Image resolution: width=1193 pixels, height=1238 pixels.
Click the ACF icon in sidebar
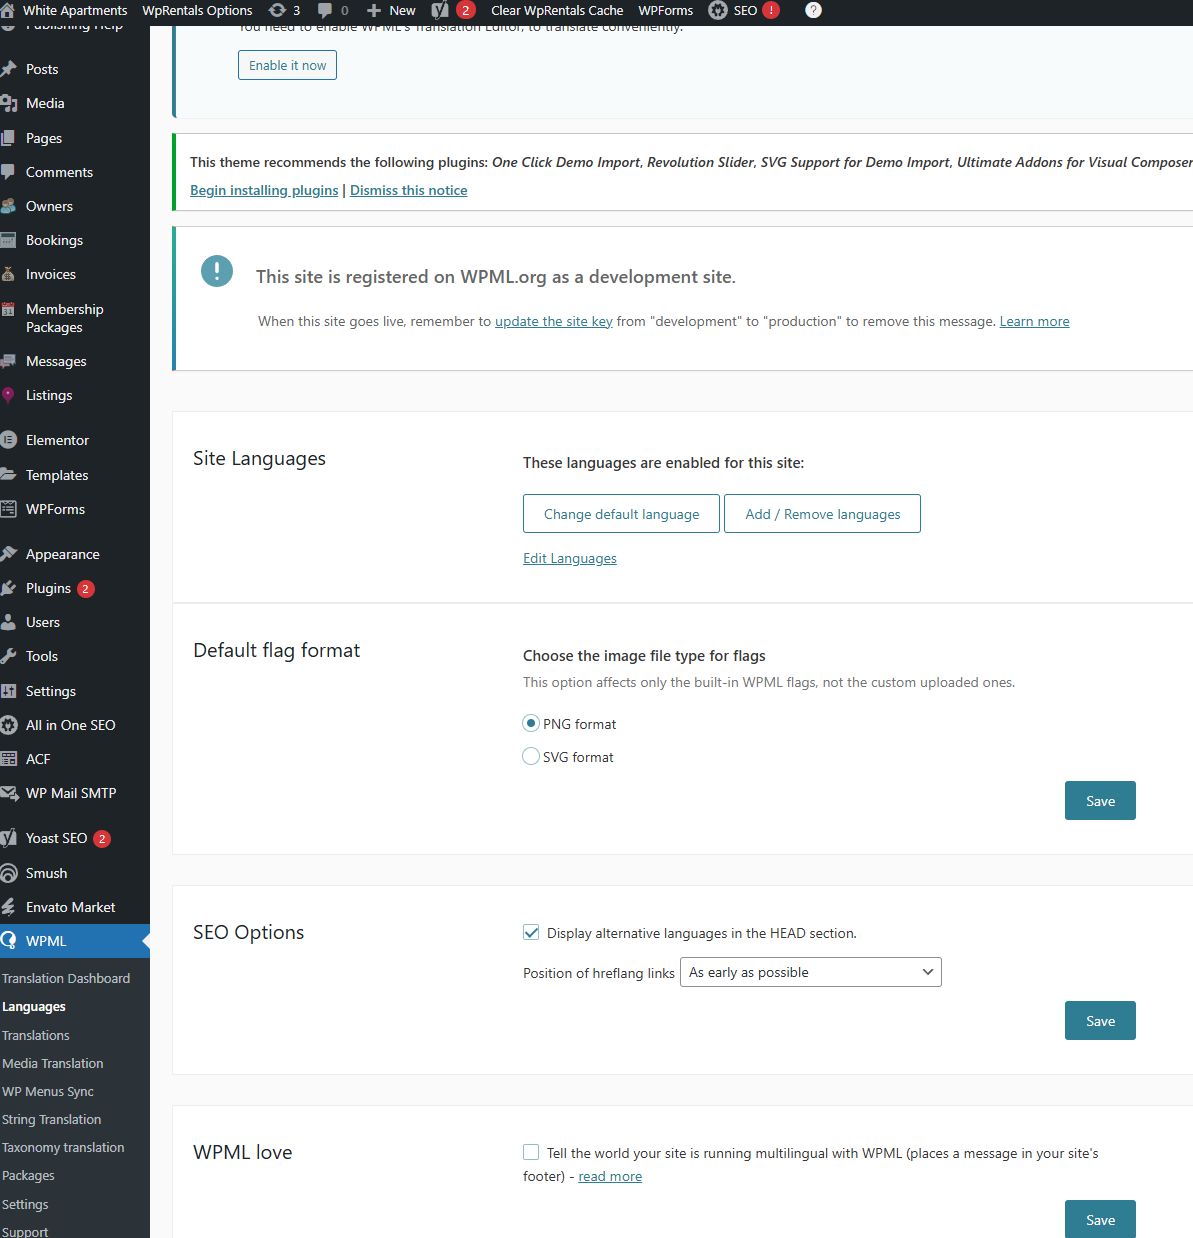click(9, 759)
